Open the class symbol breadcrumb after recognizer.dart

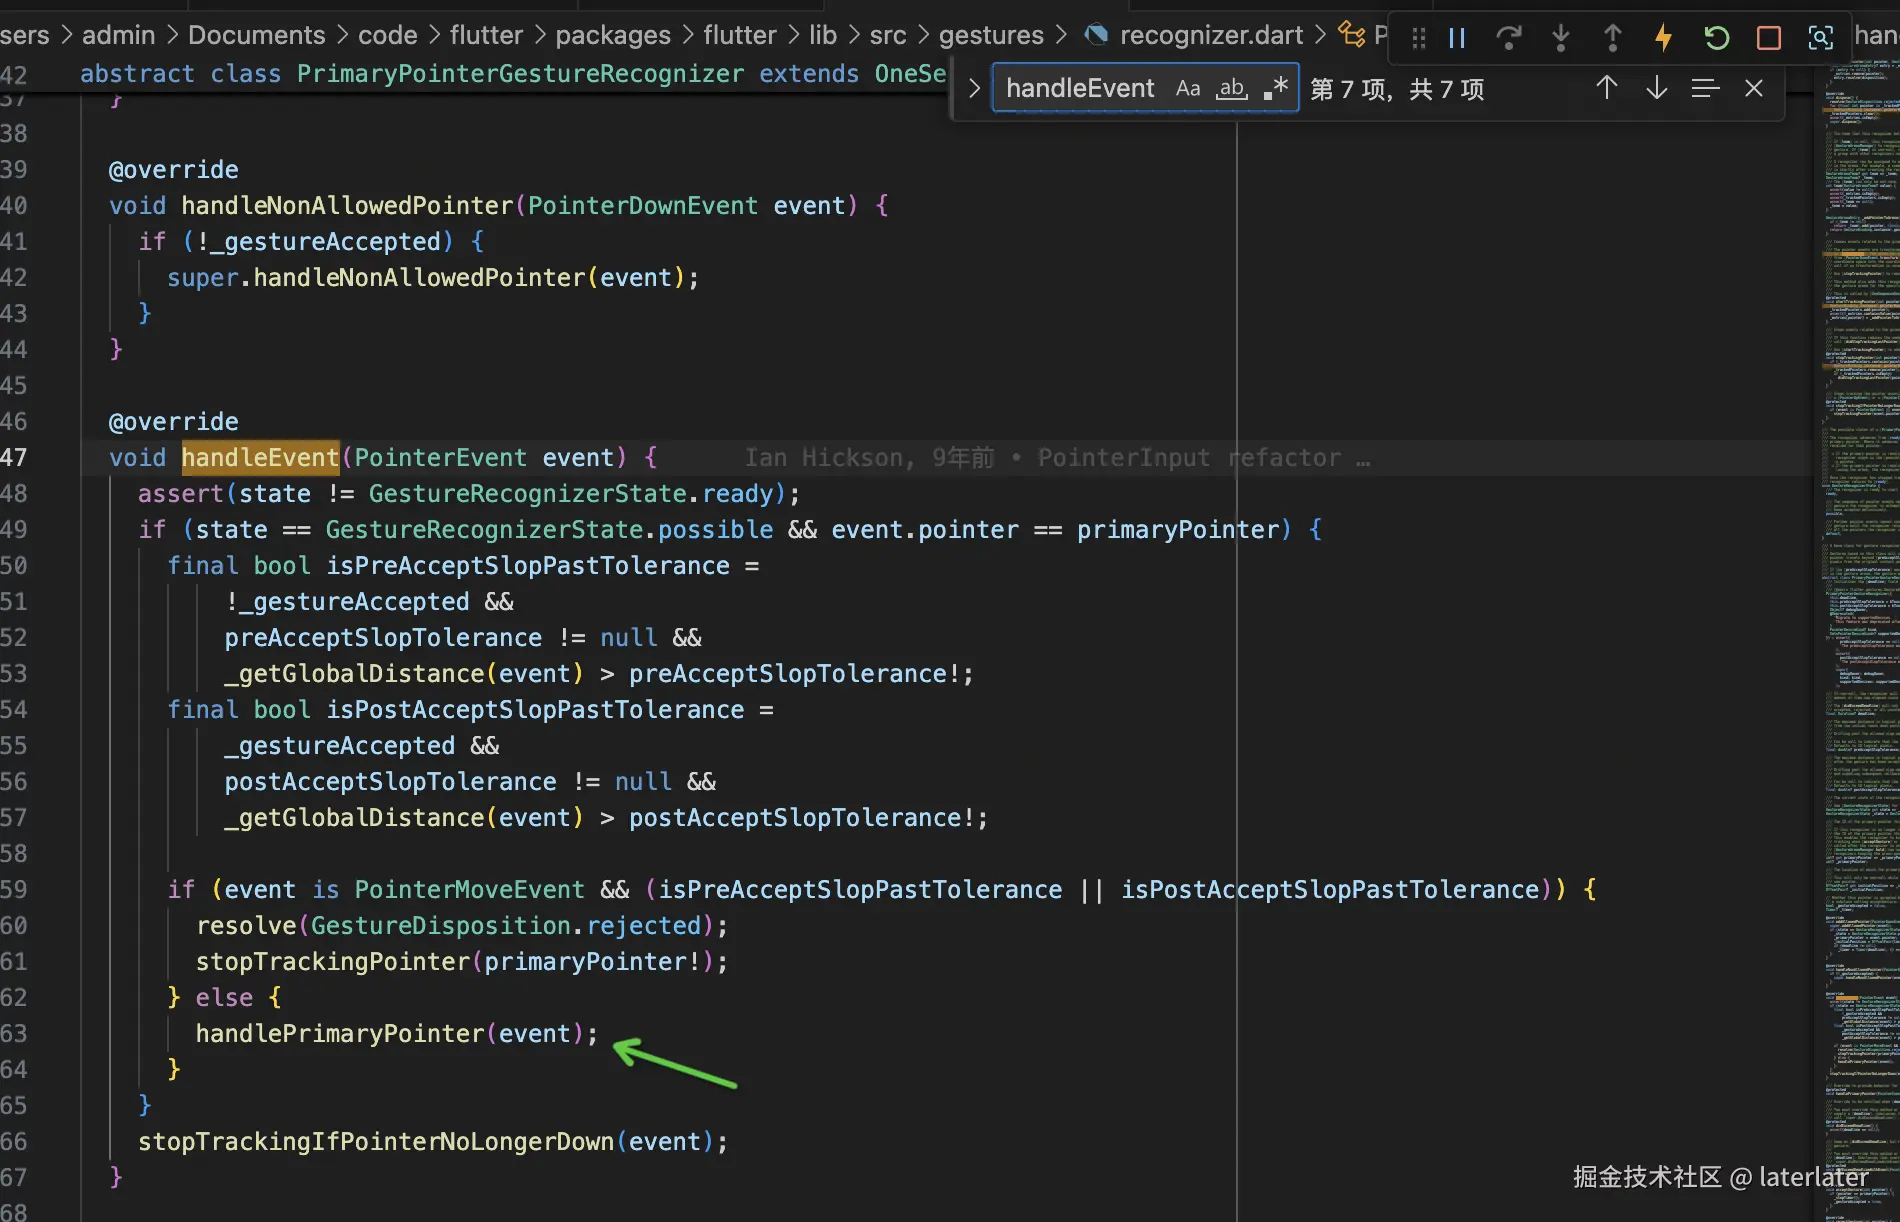coord(1364,35)
